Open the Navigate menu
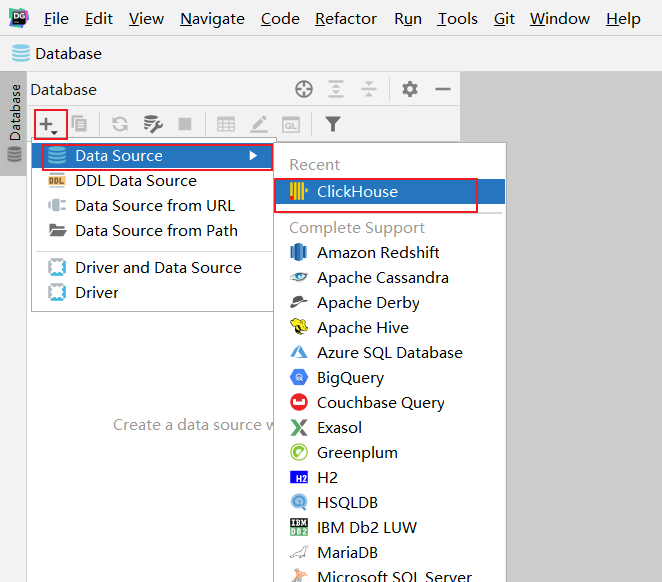Image resolution: width=662 pixels, height=582 pixels. point(212,19)
